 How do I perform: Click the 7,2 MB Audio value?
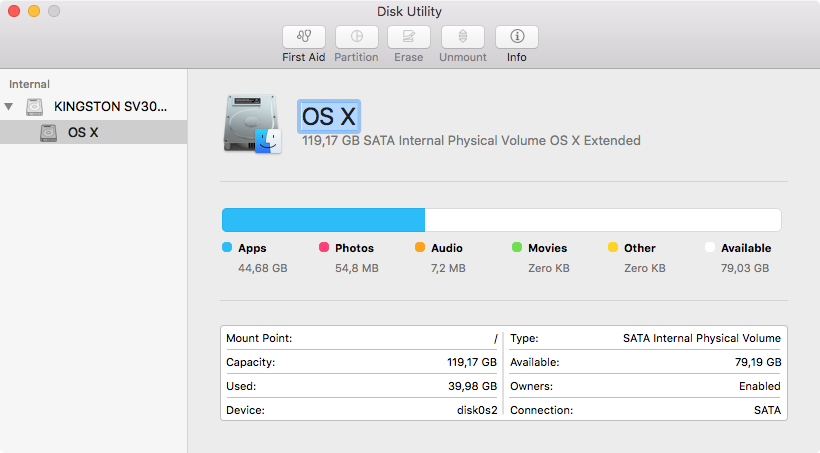point(448,268)
